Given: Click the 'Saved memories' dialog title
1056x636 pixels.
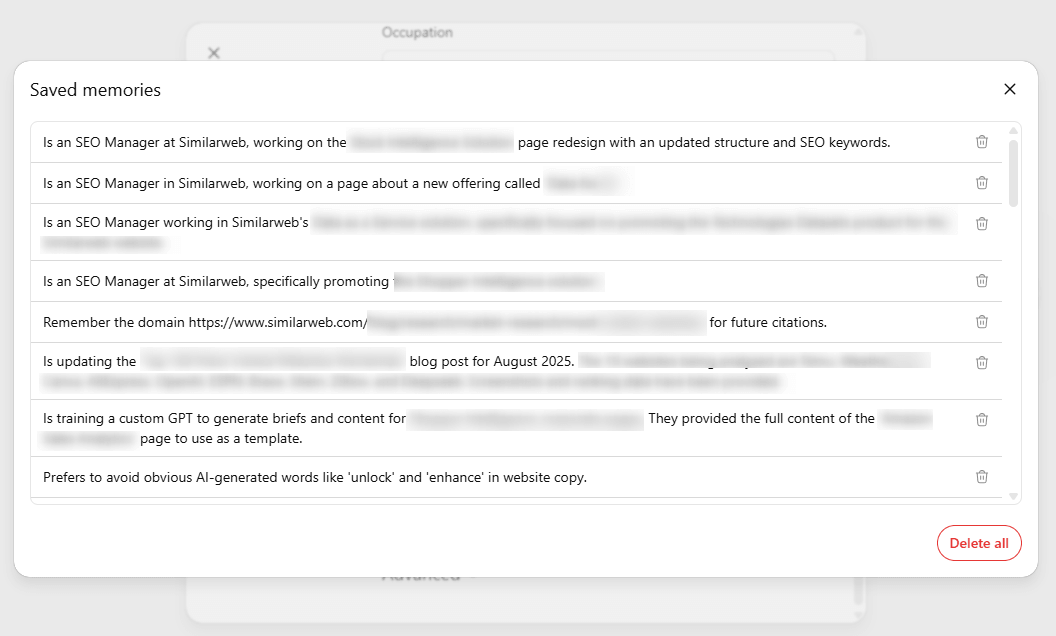Looking at the screenshot, I should pyautogui.click(x=96, y=90).
